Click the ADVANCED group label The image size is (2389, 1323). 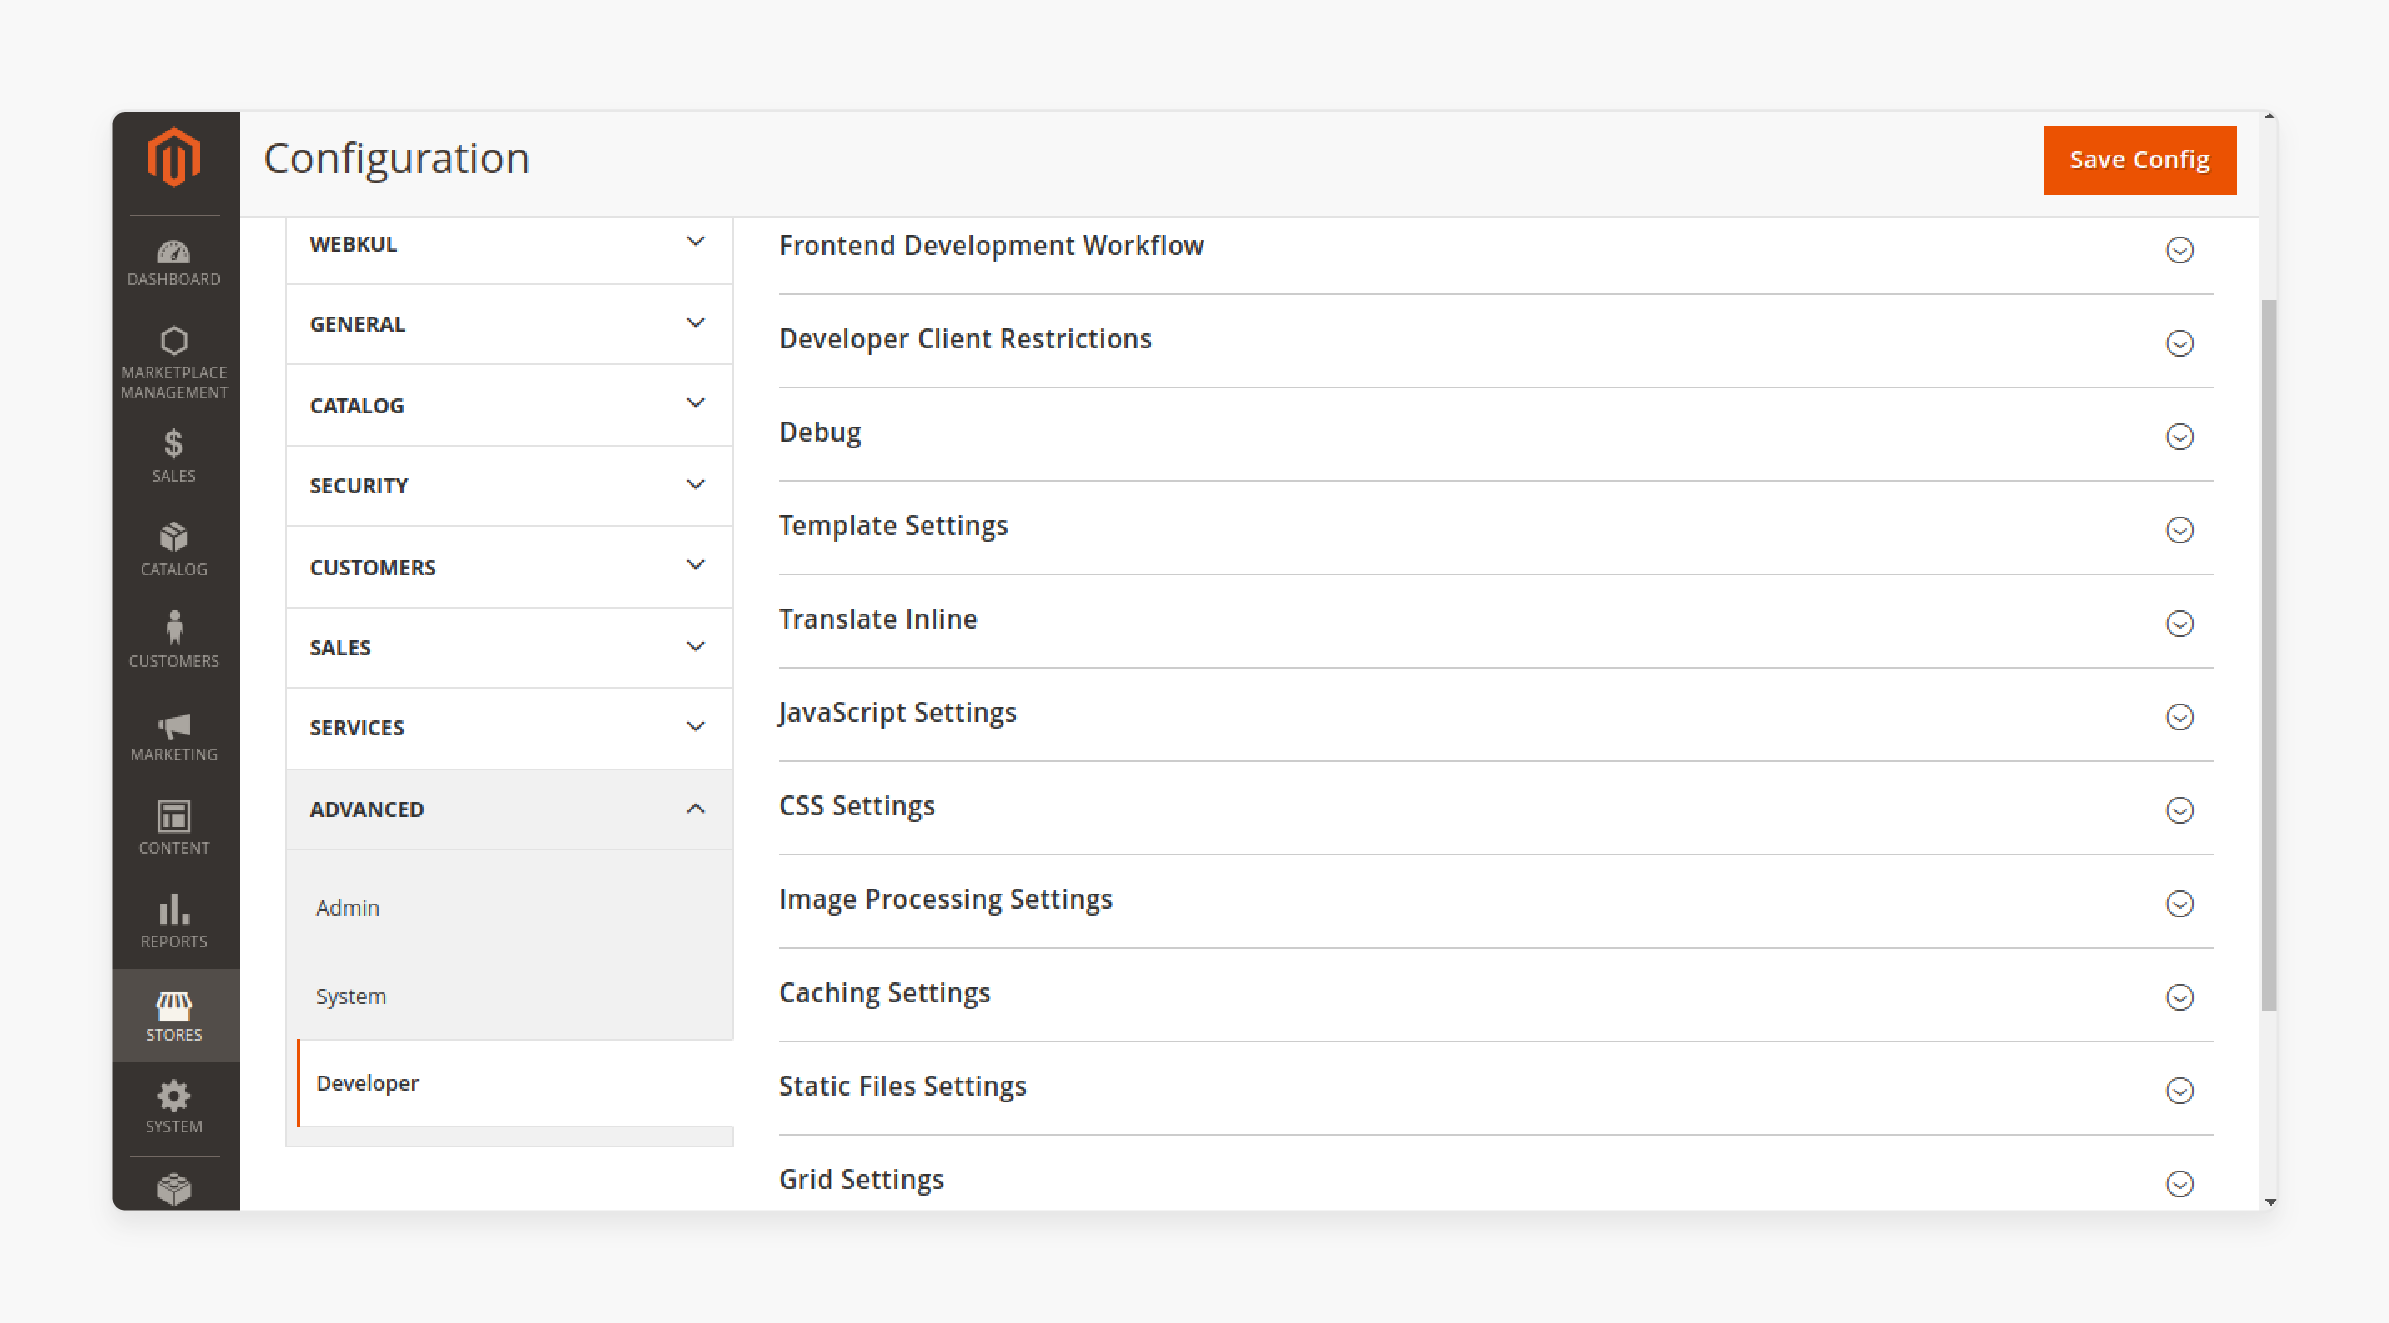367,810
